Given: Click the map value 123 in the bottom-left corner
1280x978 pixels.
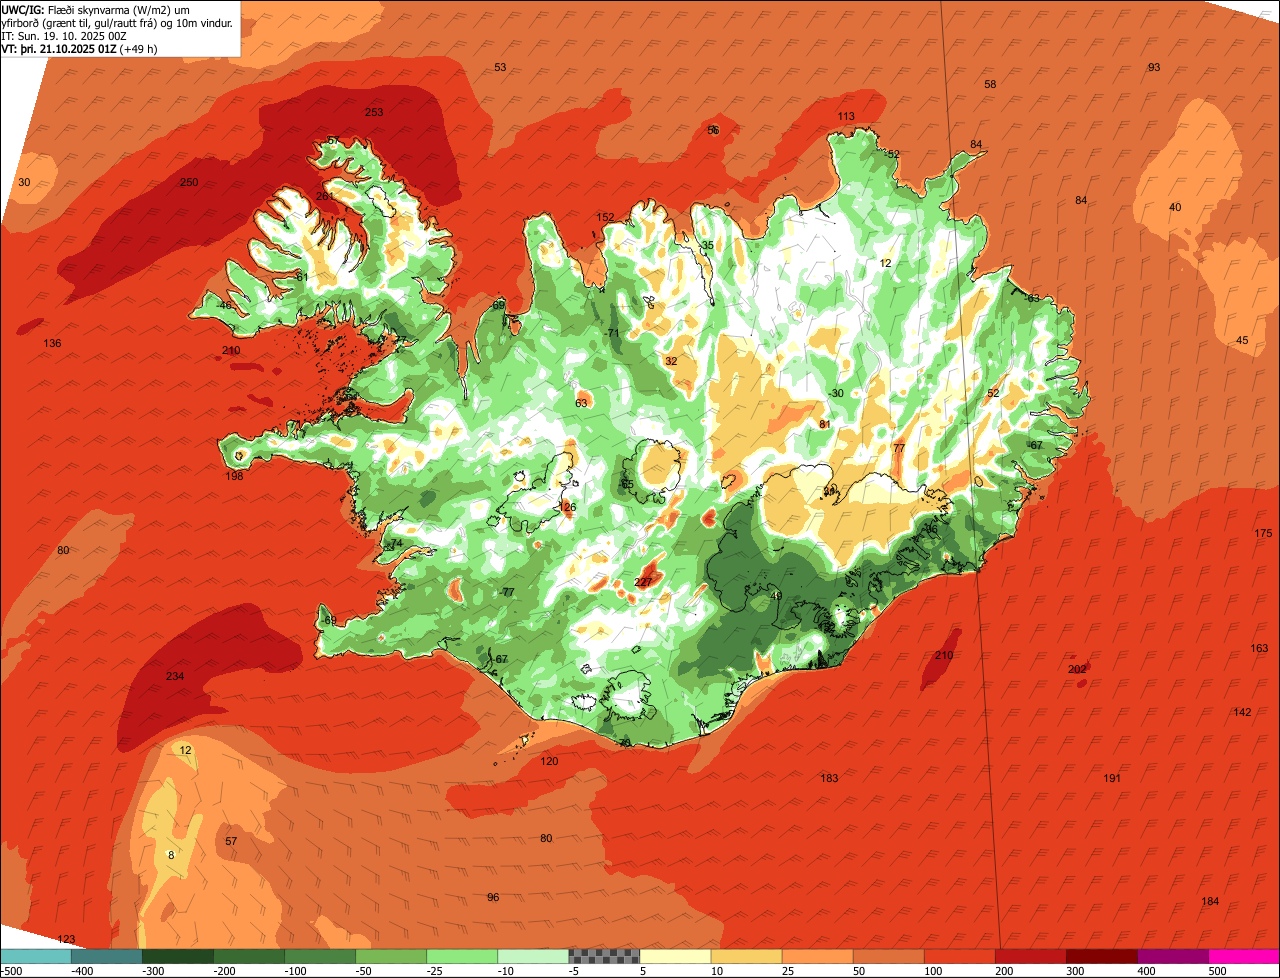Looking at the screenshot, I should point(66,939).
